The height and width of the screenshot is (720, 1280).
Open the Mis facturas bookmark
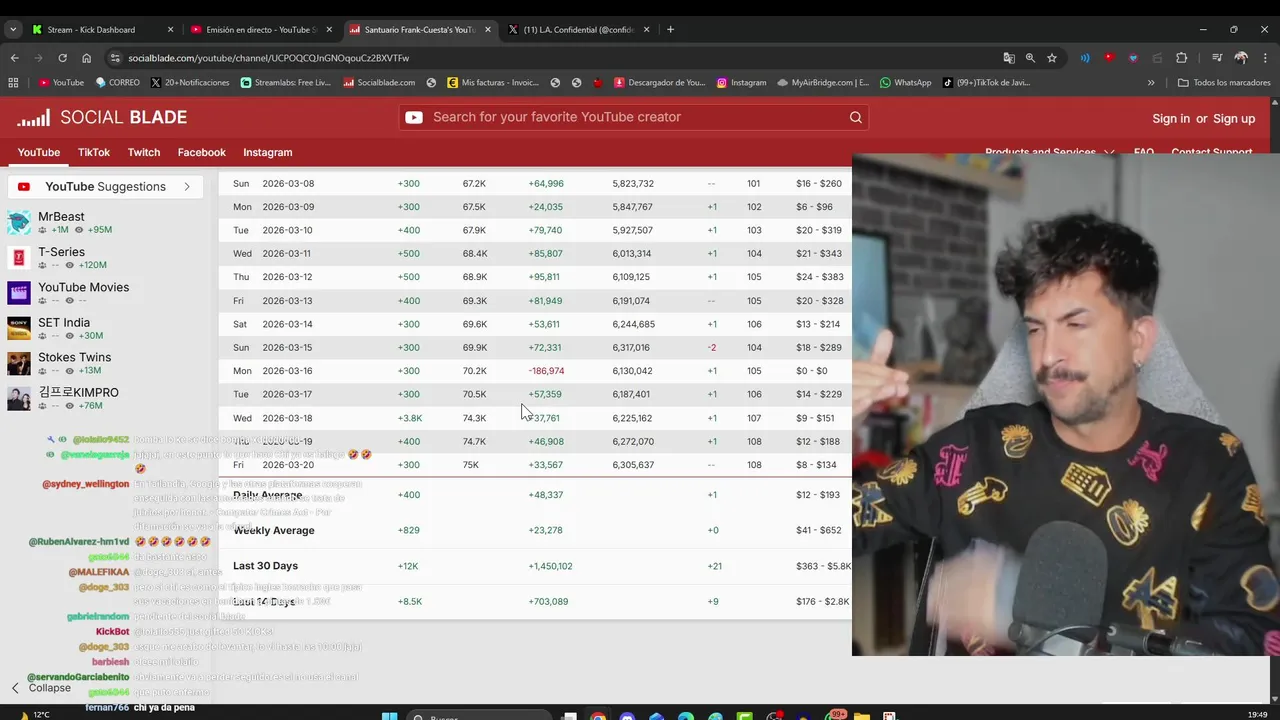[493, 83]
